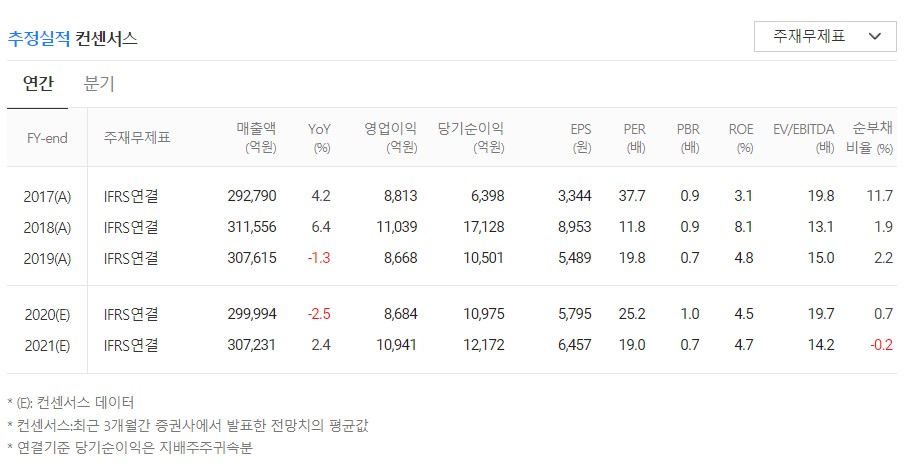The height and width of the screenshot is (475, 909).
Task: Click the 2018(A) row label
Action: tap(47, 227)
